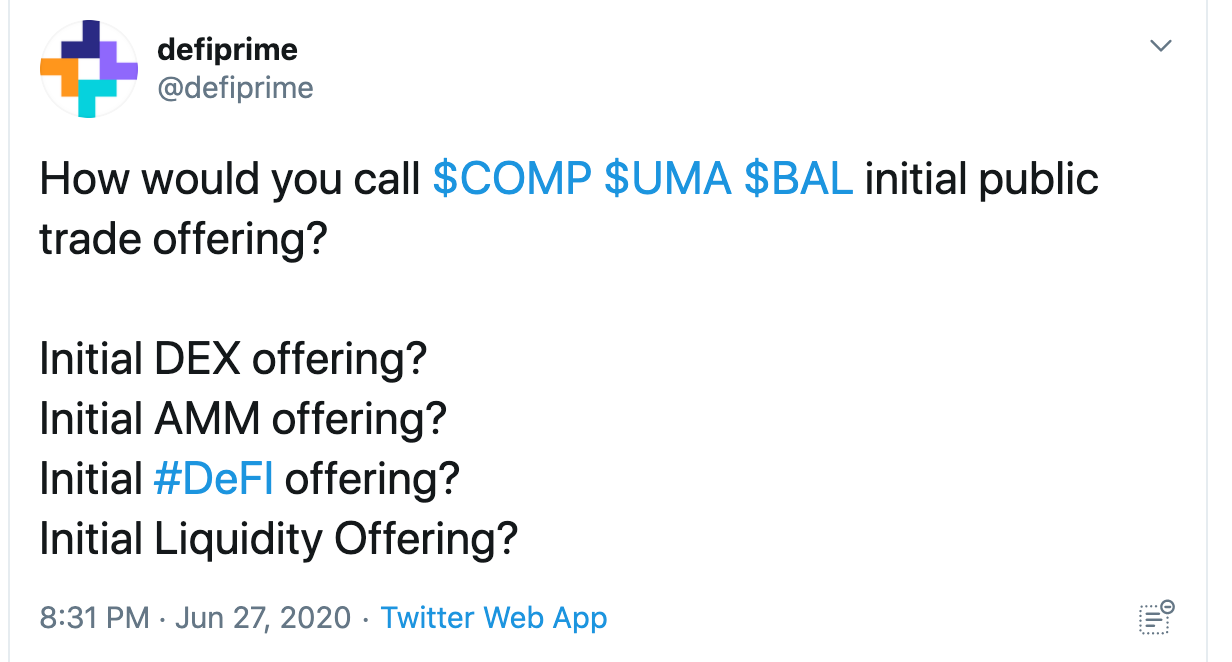
Task: Select the $BAL cashtag link
Action: coord(798,180)
